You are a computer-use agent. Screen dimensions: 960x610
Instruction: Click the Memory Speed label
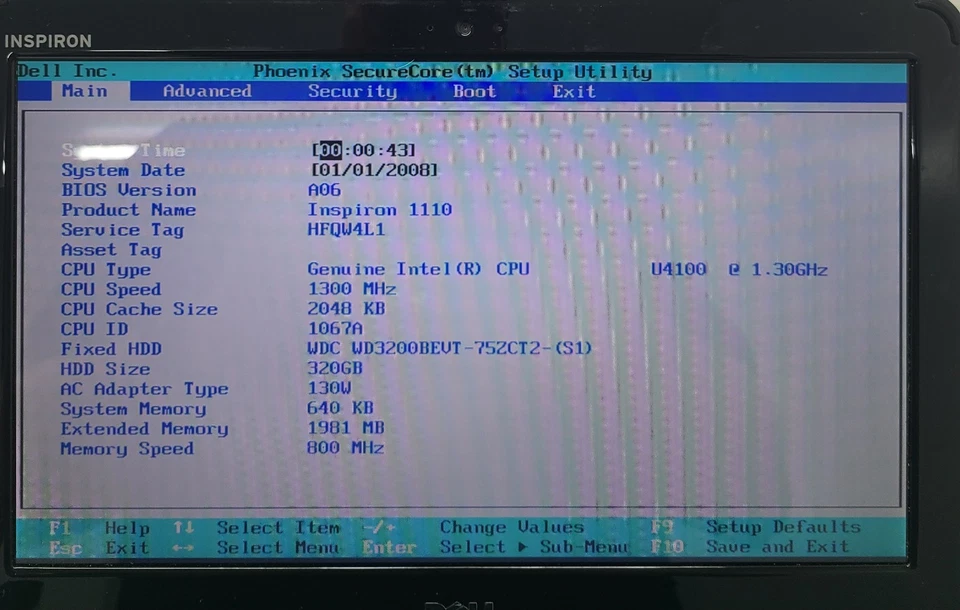pyautogui.click(x=127, y=449)
